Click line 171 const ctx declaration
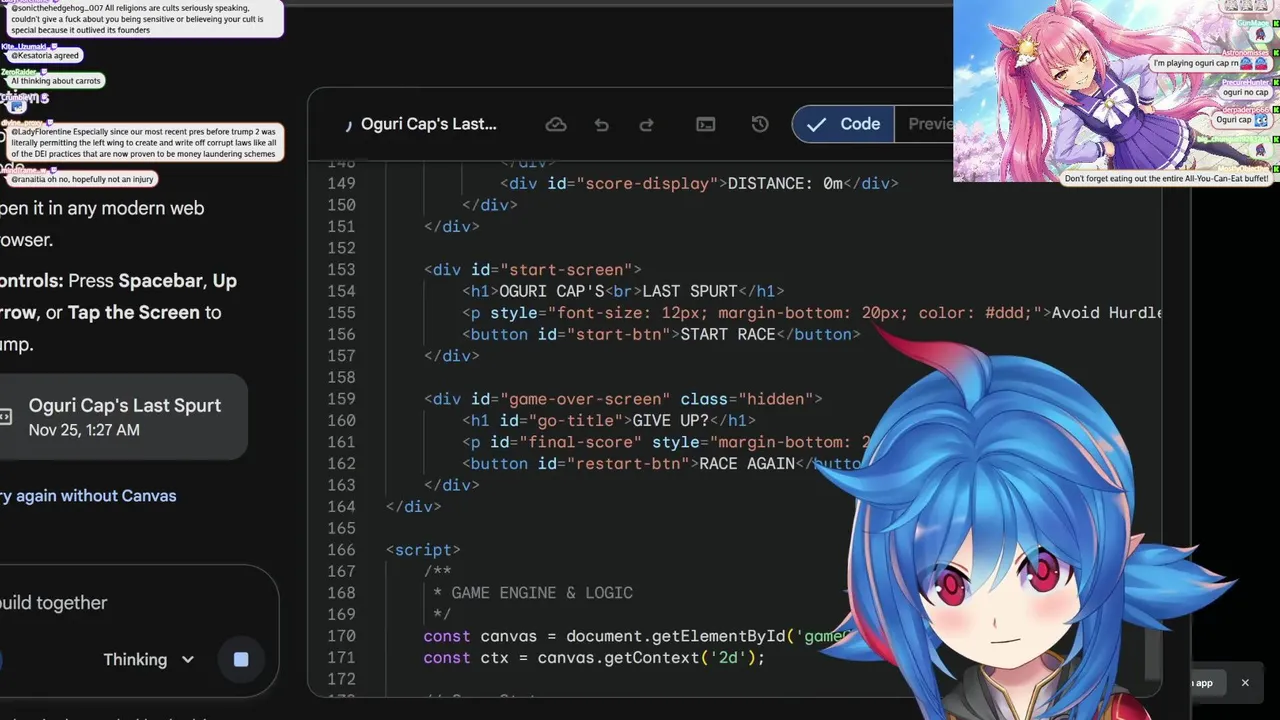 pyautogui.click(x=594, y=658)
